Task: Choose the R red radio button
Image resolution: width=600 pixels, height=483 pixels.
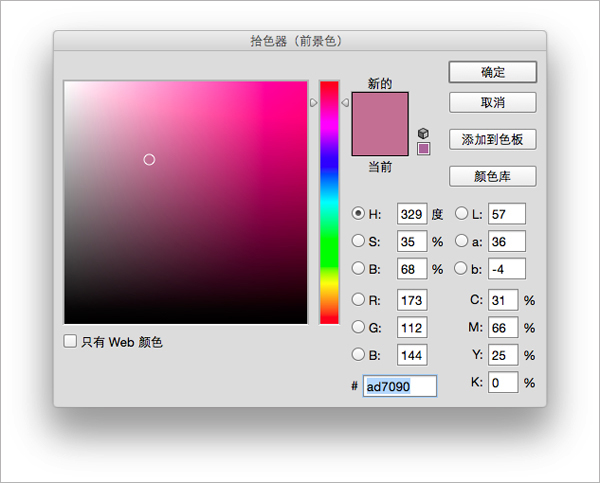Action: pyautogui.click(x=358, y=300)
